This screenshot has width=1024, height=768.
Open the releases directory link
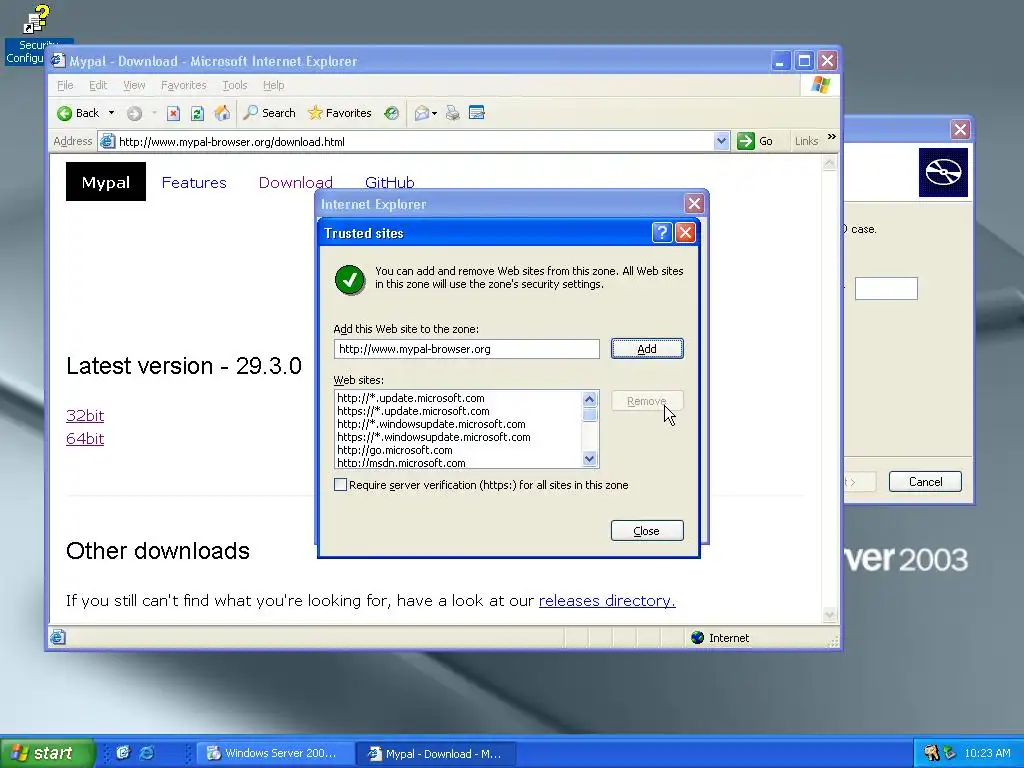tap(607, 600)
